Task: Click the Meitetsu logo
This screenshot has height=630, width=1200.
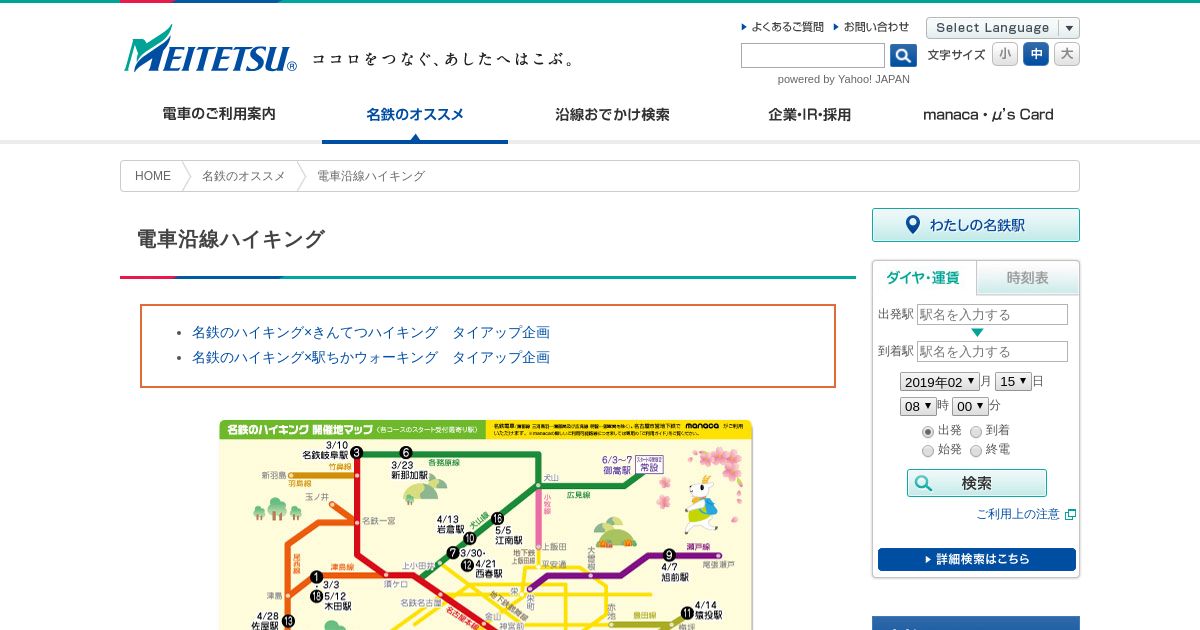Action: [x=210, y=50]
